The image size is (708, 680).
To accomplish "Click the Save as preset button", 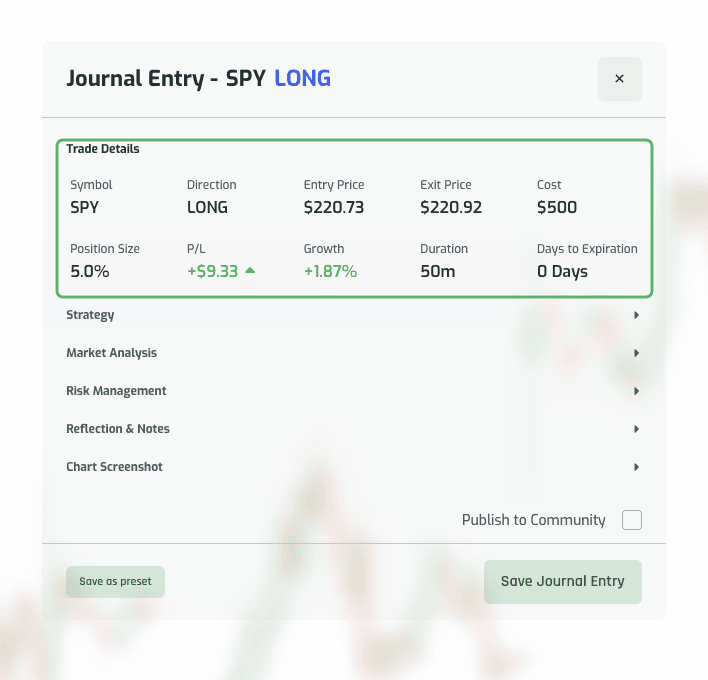I will pos(115,582).
